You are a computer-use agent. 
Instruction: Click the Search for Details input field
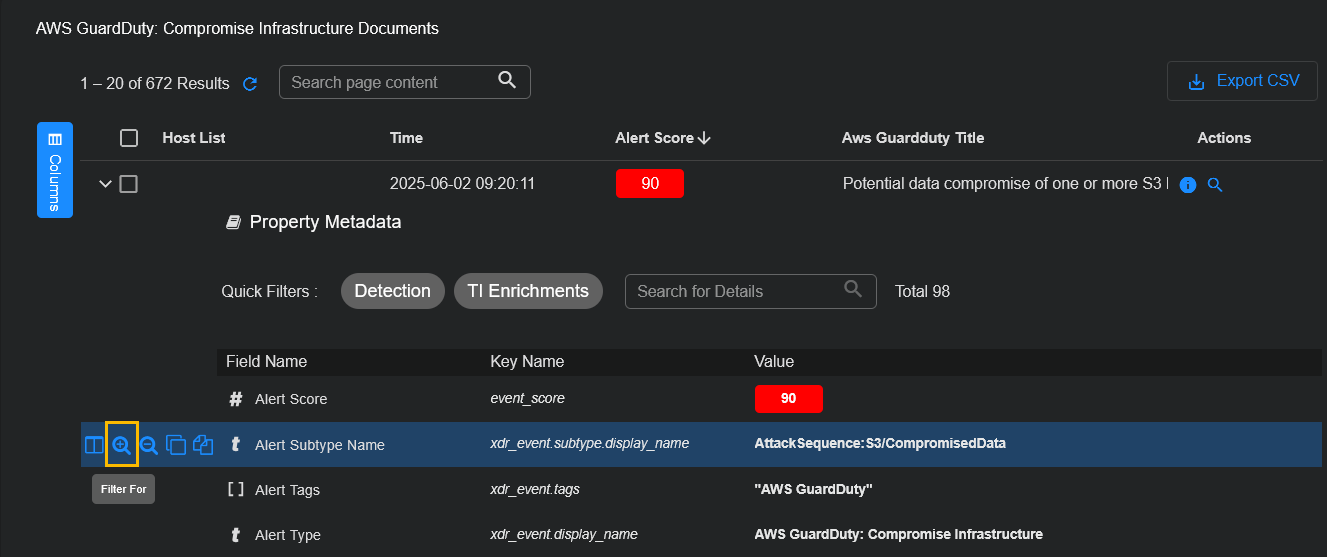(735, 291)
